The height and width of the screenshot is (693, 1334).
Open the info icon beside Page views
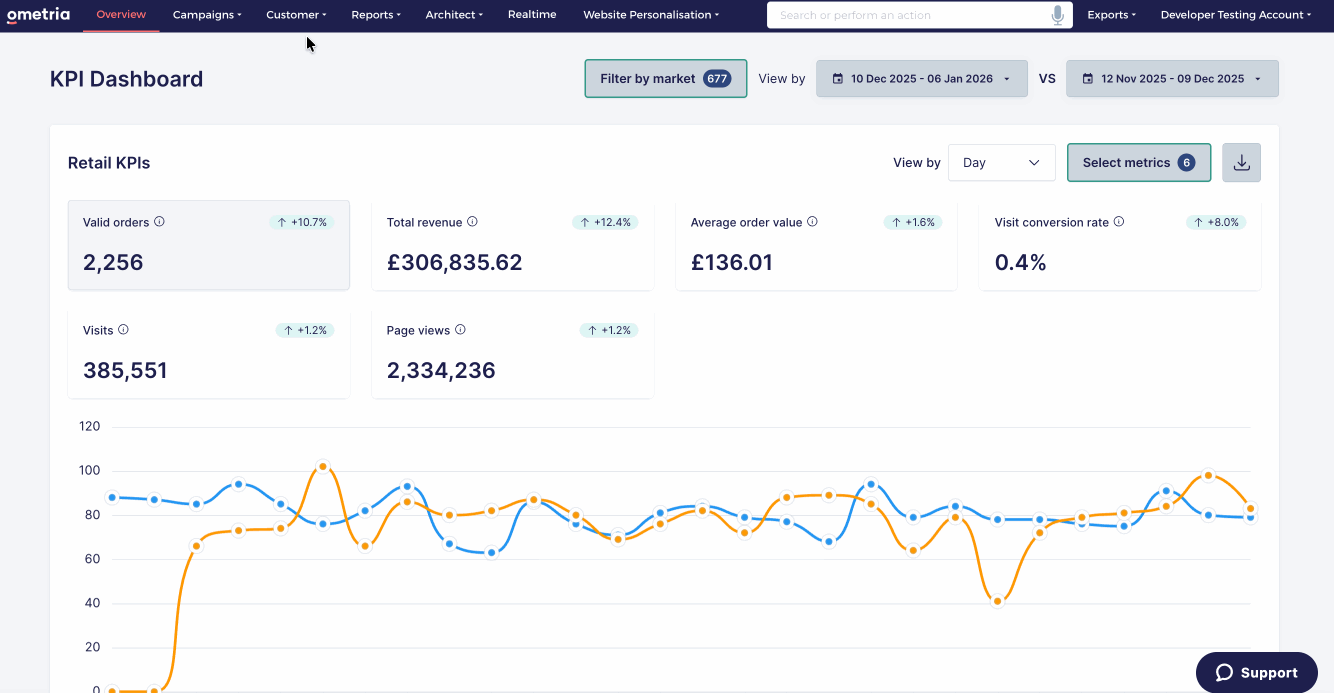point(460,330)
